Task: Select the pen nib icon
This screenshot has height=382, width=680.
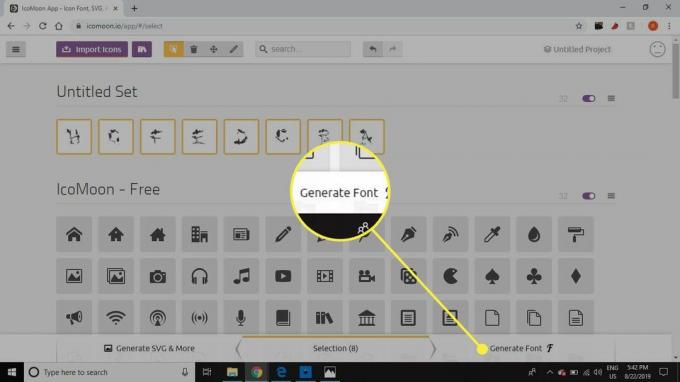Action: (409, 235)
